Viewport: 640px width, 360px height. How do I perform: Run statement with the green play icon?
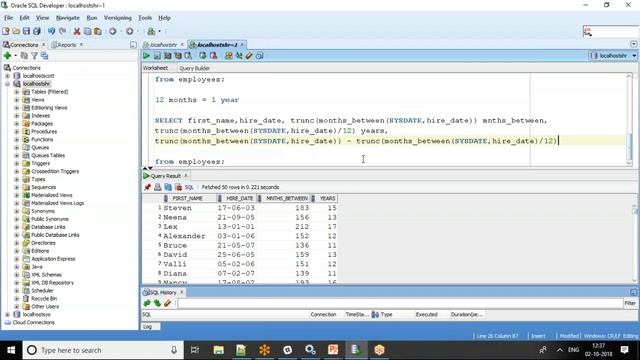click(147, 56)
